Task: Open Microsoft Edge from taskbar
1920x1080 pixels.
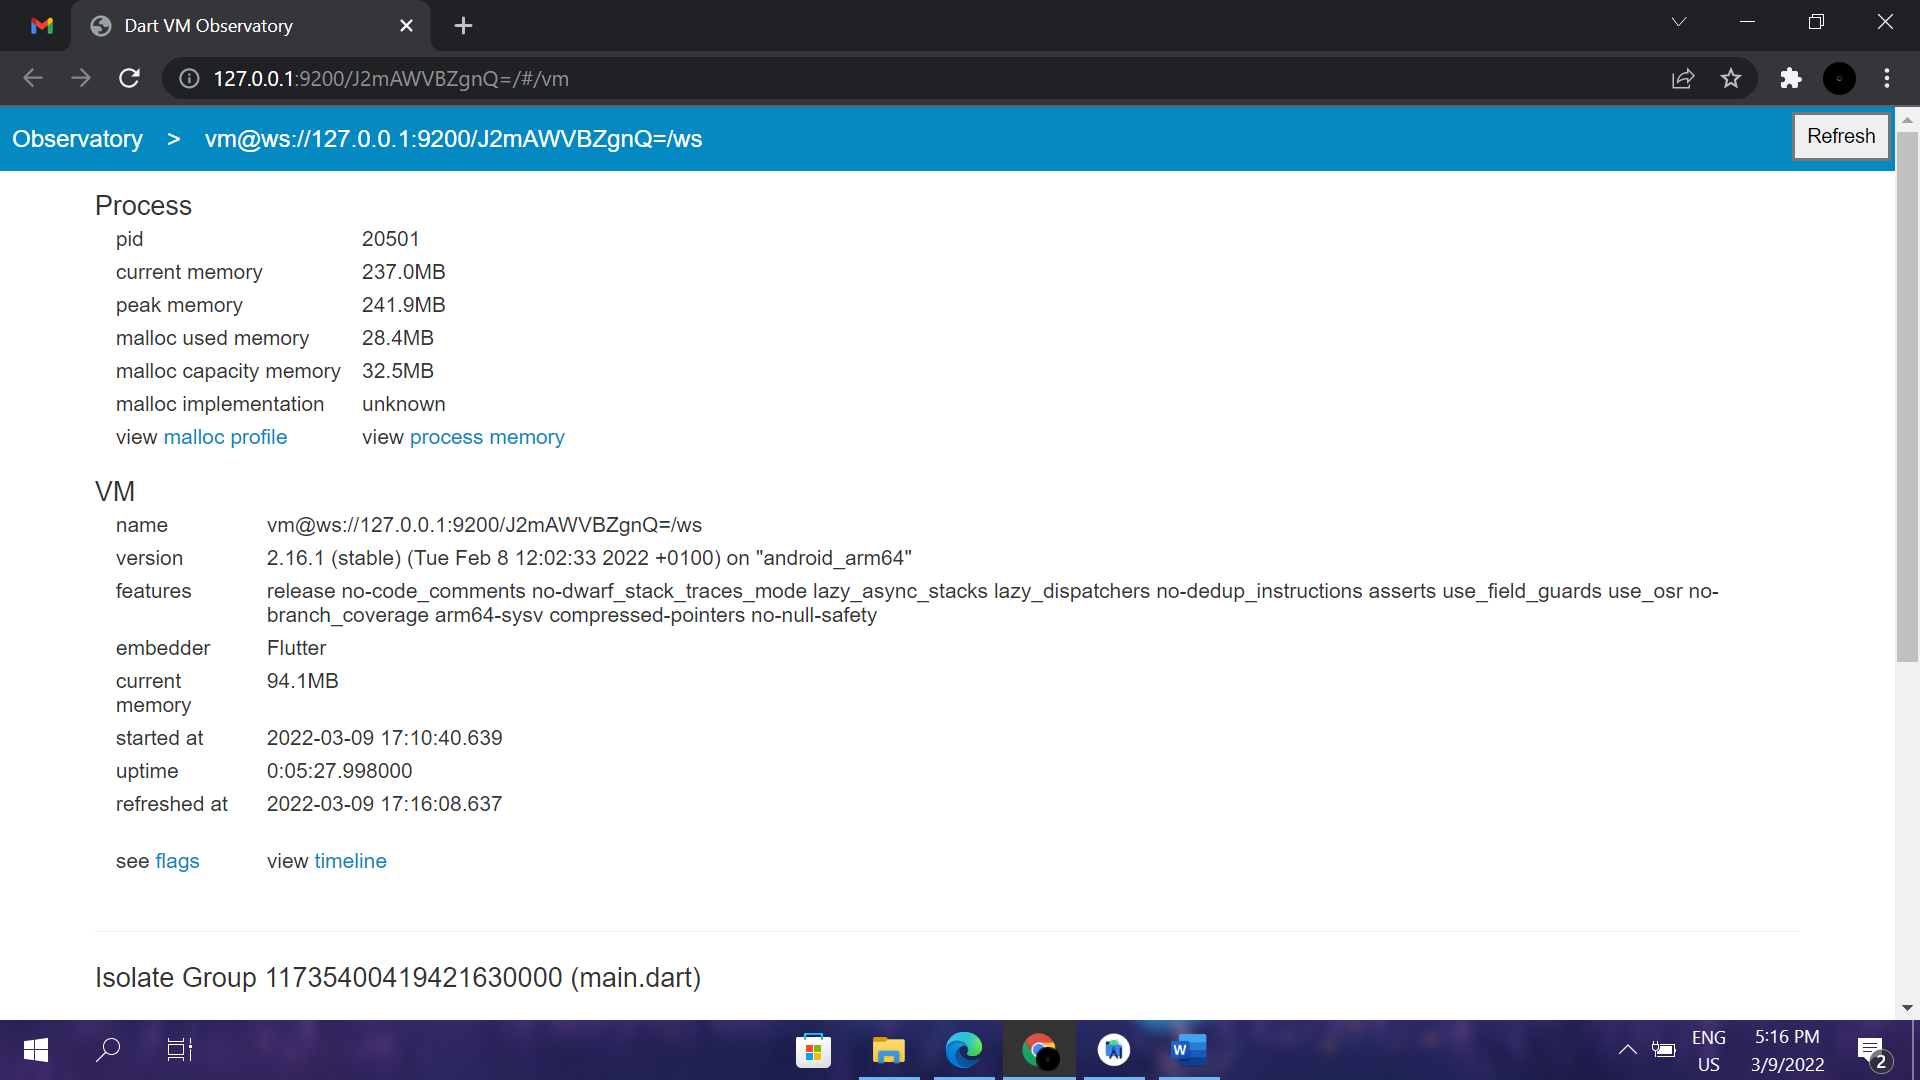Action: 963,1050
